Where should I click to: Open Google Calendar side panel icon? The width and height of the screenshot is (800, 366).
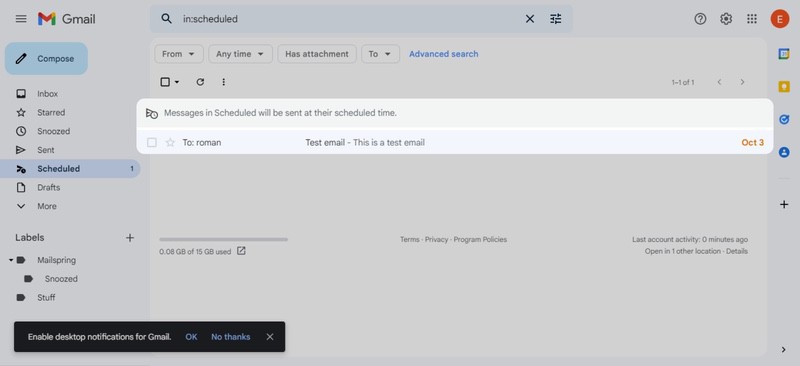(x=784, y=54)
